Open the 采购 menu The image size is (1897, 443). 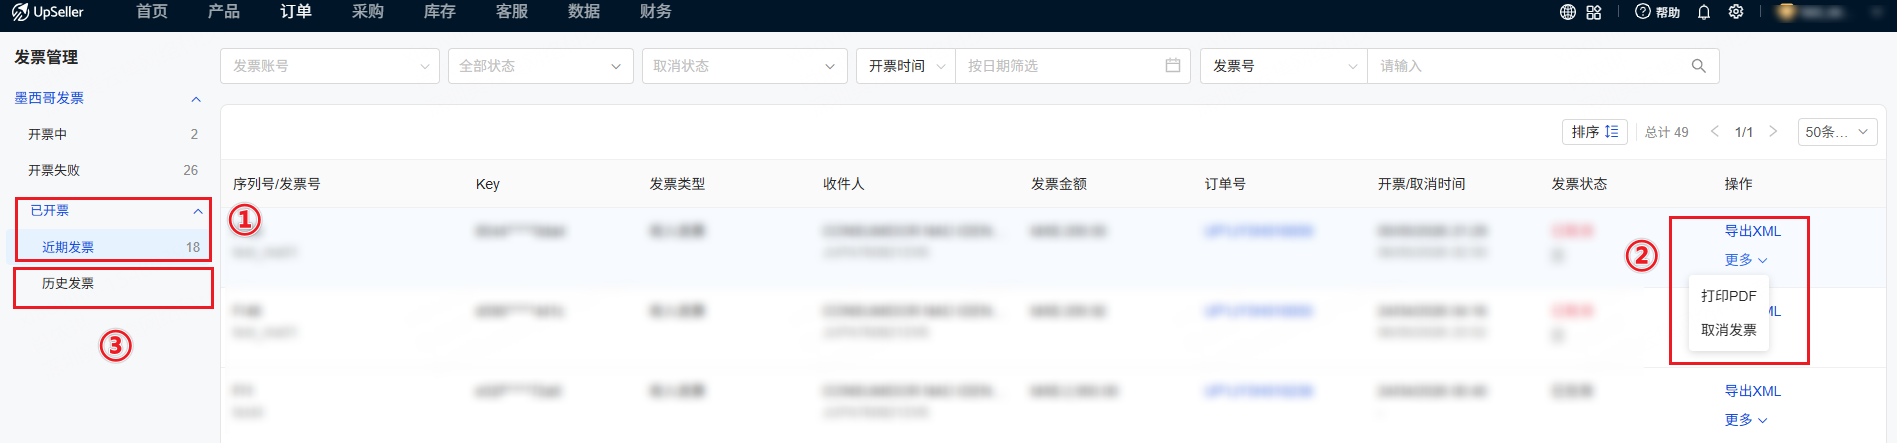[x=368, y=12]
